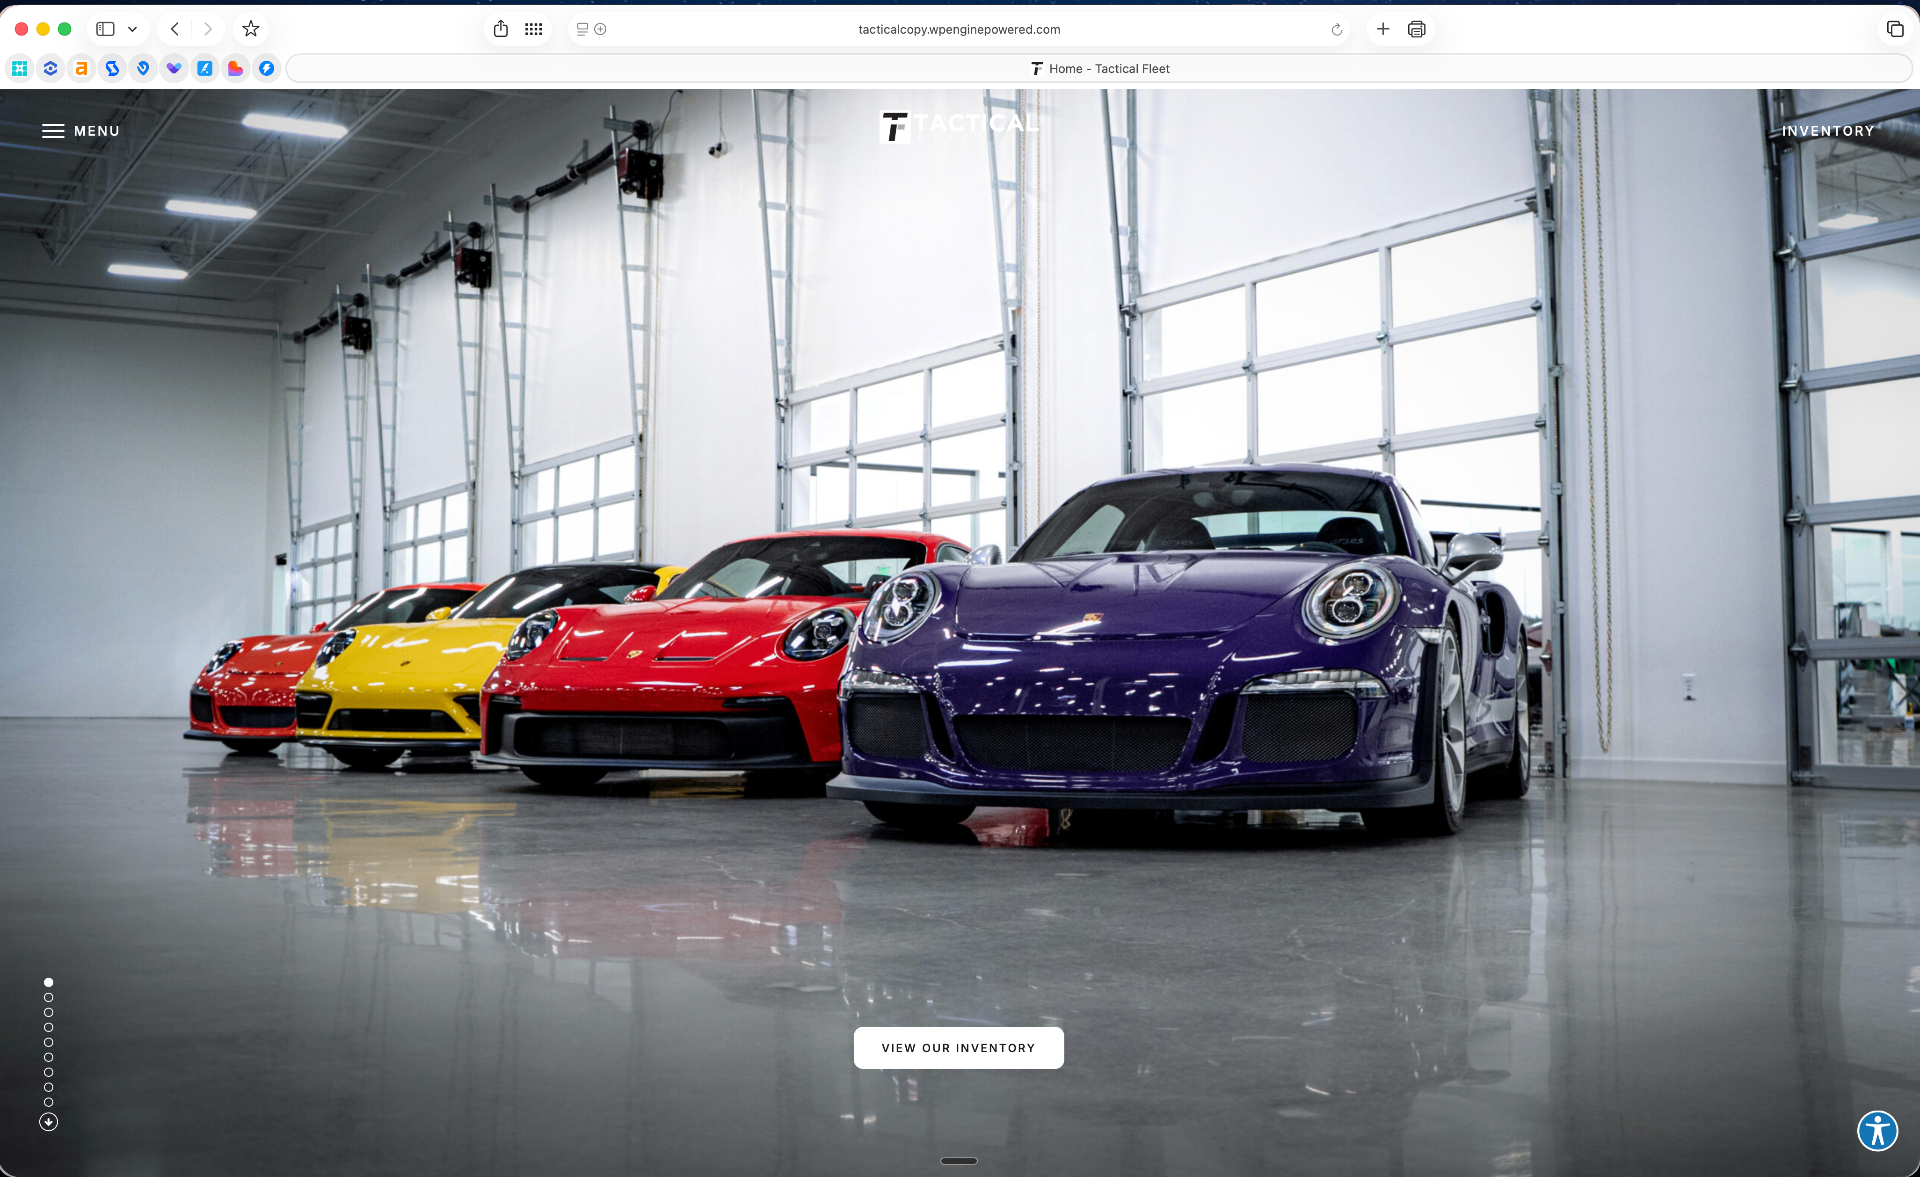The image size is (1920, 1177).
Task: Click the star bookmark toolbar icon
Action: (x=251, y=29)
